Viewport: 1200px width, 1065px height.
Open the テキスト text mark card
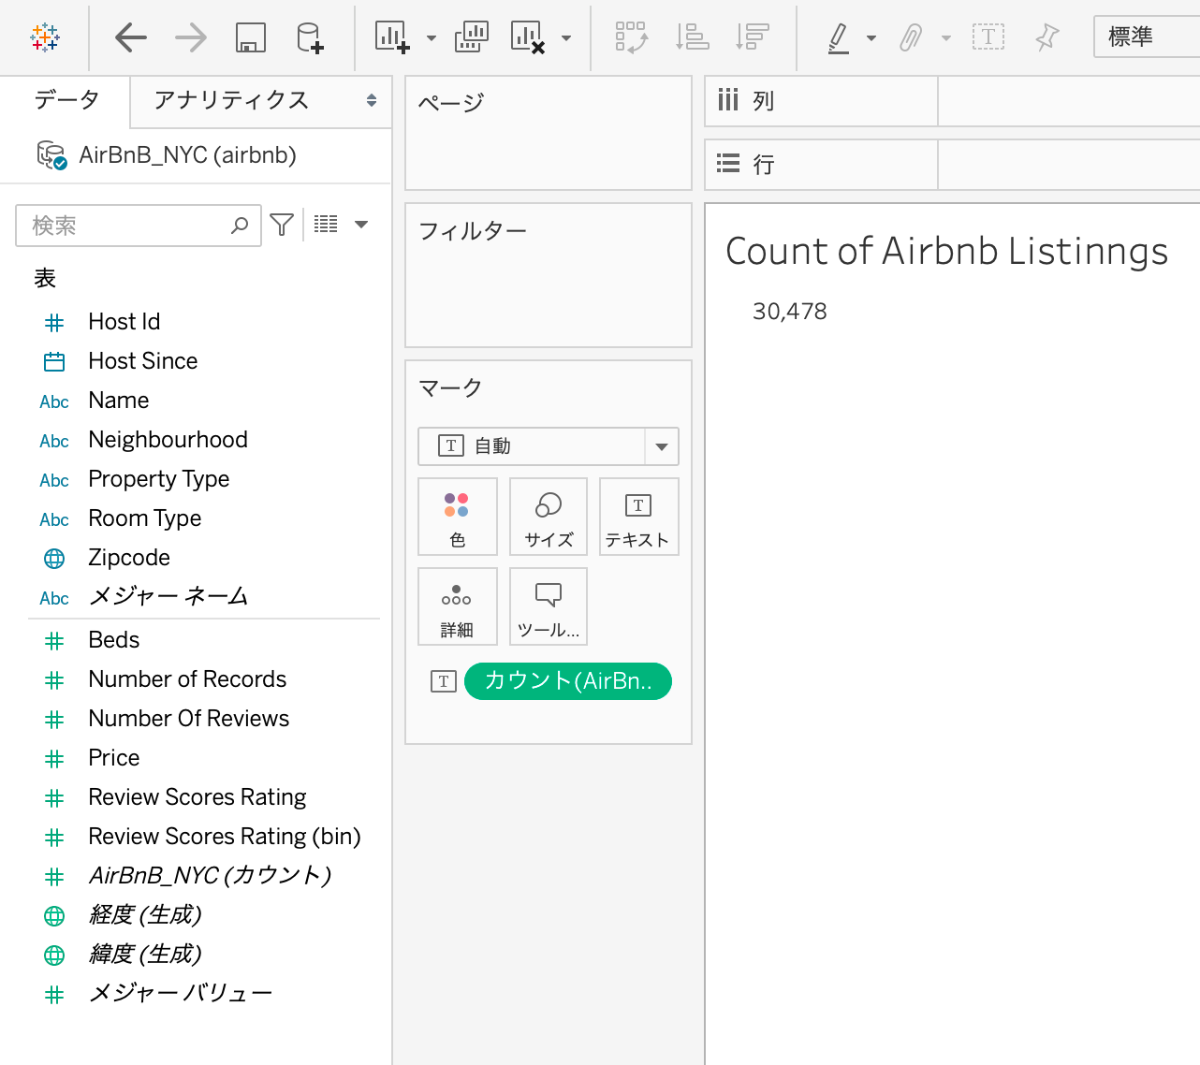(638, 516)
